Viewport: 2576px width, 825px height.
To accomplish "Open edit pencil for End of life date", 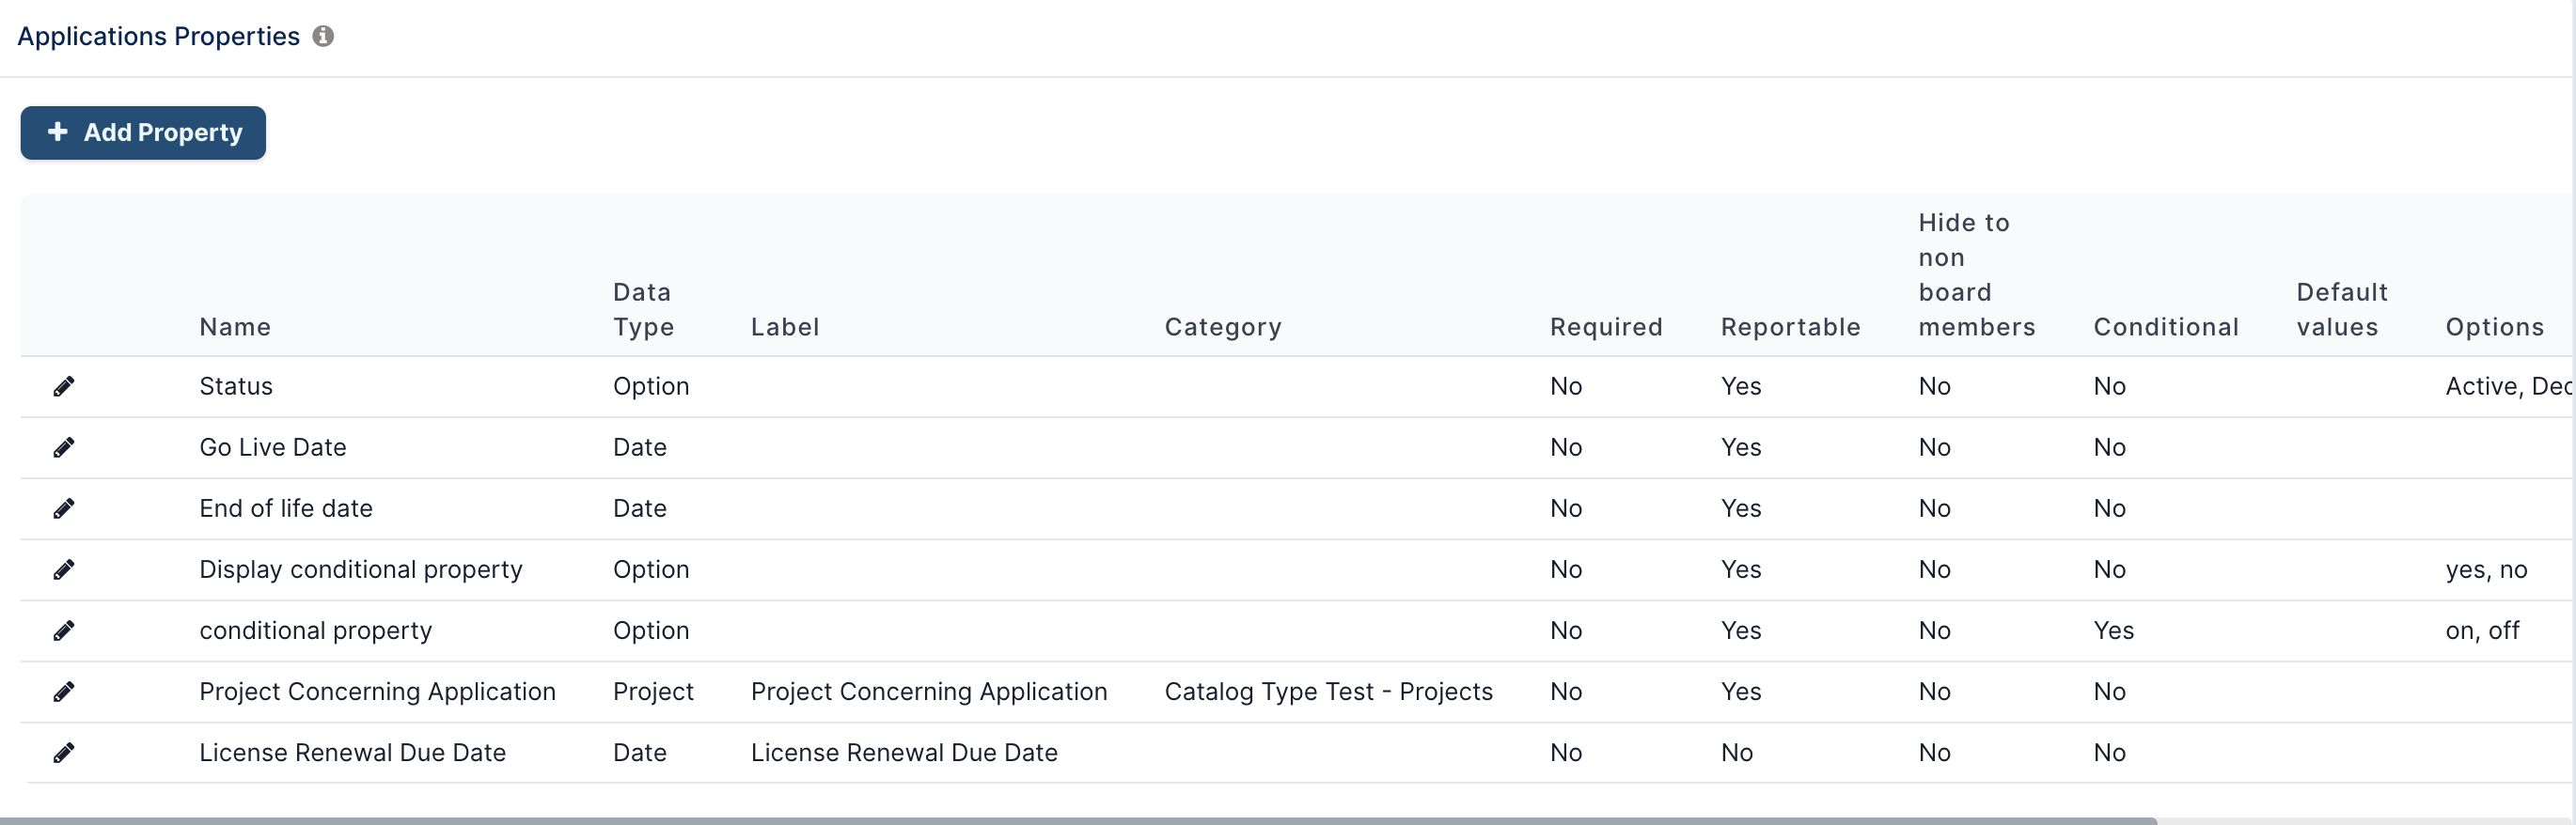I will pyautogui.click(x=64, y=509).
